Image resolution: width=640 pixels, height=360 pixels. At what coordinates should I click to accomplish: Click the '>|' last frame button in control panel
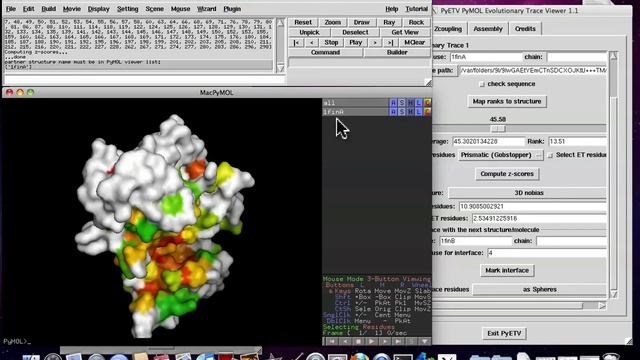[390, 42]
